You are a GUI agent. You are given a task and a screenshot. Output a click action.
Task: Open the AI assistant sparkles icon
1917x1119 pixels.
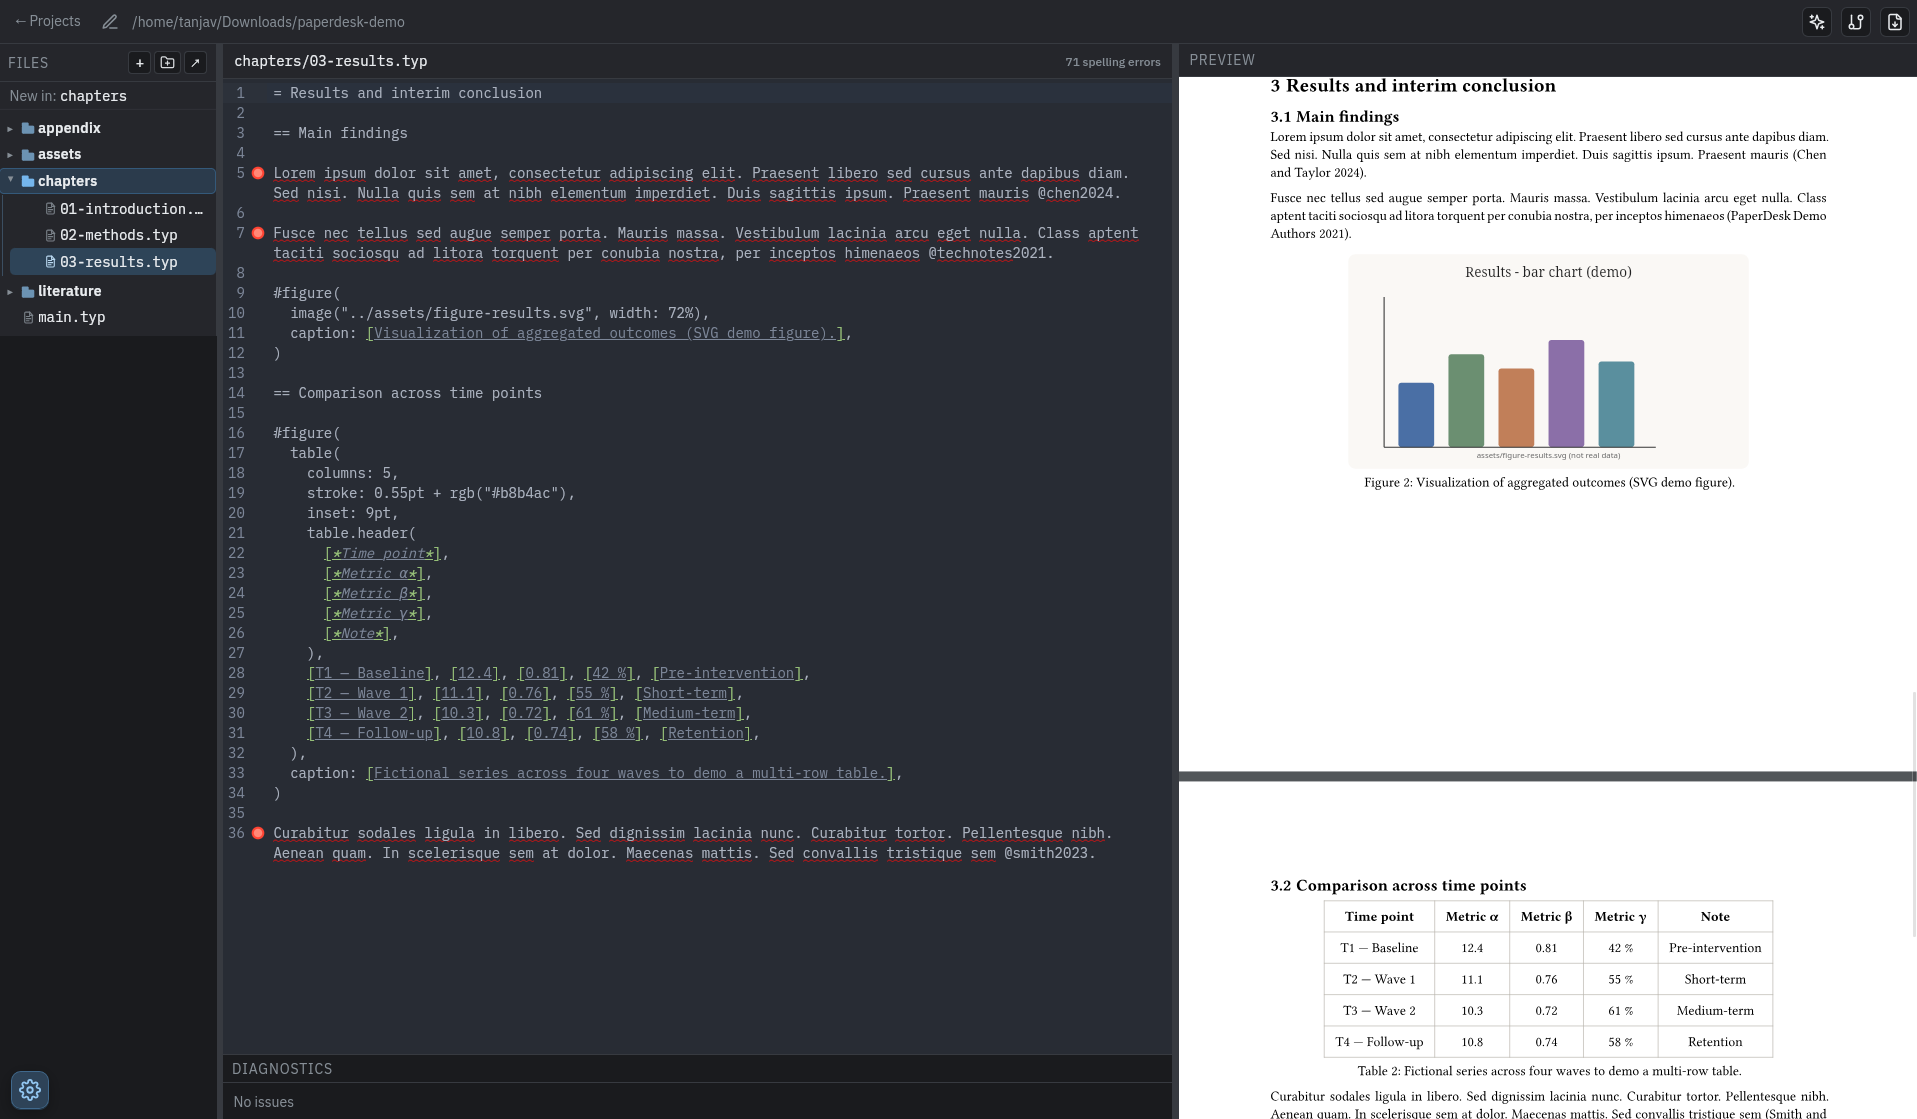pyautogui.click(x=1817, y=21)
